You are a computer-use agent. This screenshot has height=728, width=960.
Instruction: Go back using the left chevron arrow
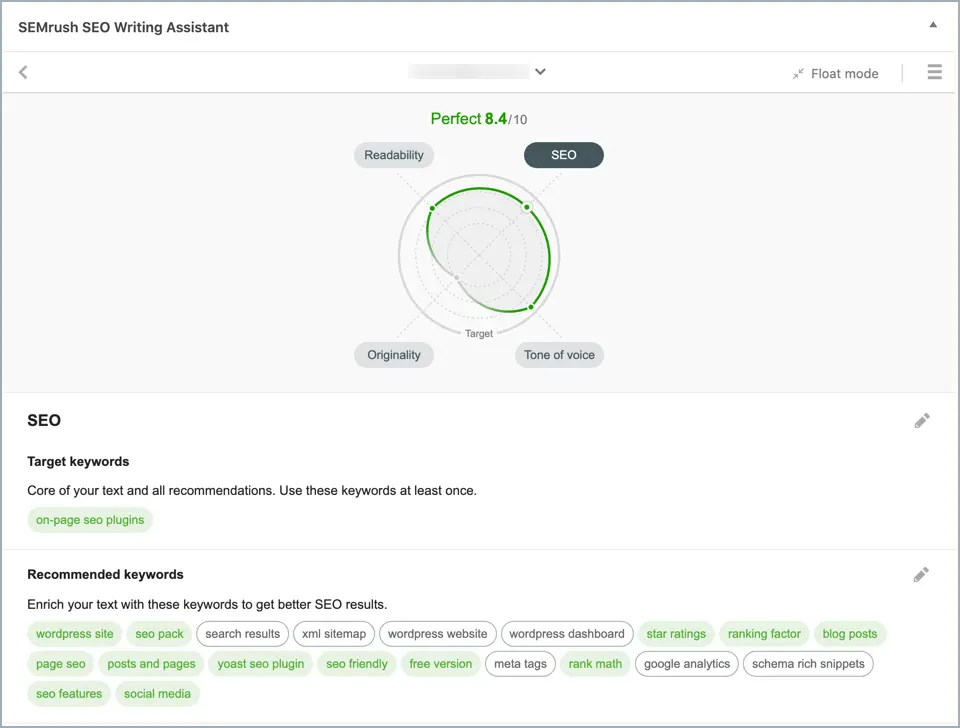pos(23,72)
